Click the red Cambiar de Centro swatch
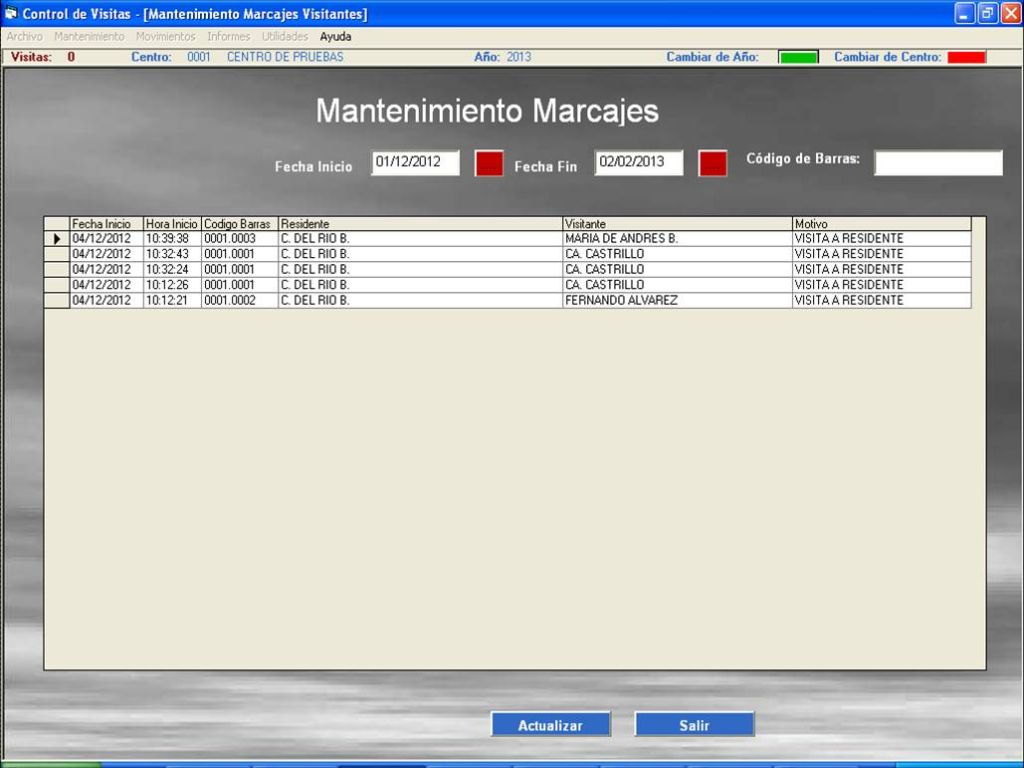This screenshot has width=1024, height=768. pos(966,57)
